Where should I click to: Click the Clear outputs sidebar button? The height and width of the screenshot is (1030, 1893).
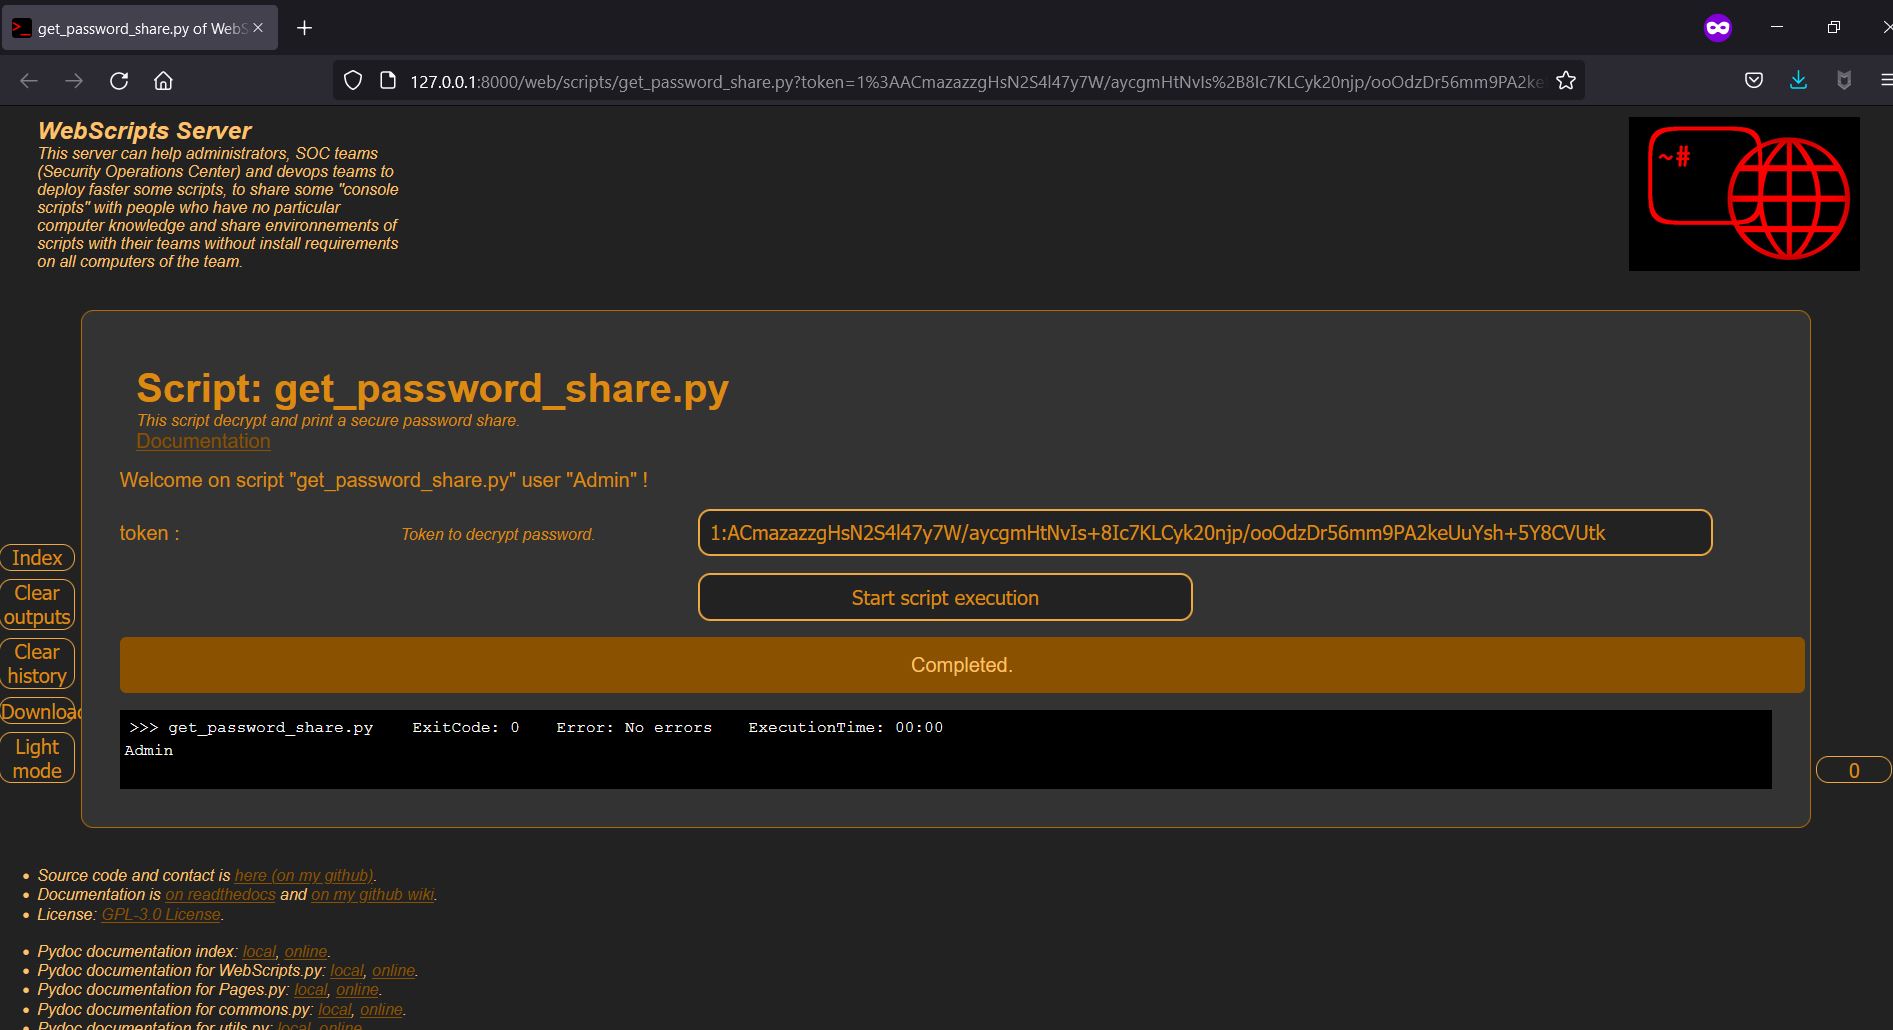pyautogui.click(x=37, y=604)
